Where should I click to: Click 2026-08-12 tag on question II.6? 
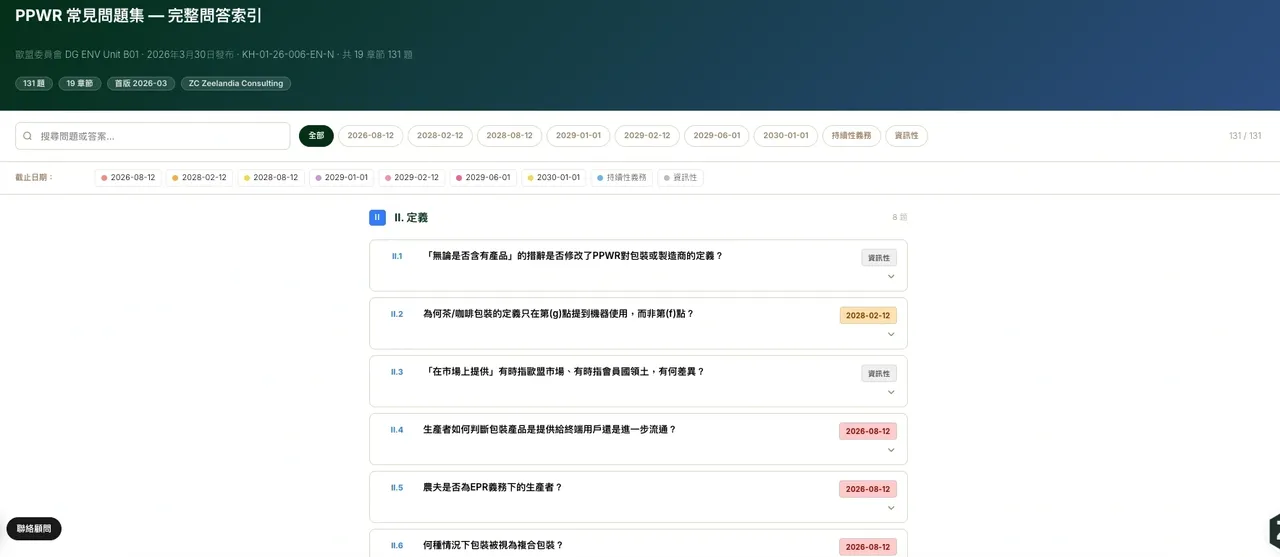click(x=868, y=548)
